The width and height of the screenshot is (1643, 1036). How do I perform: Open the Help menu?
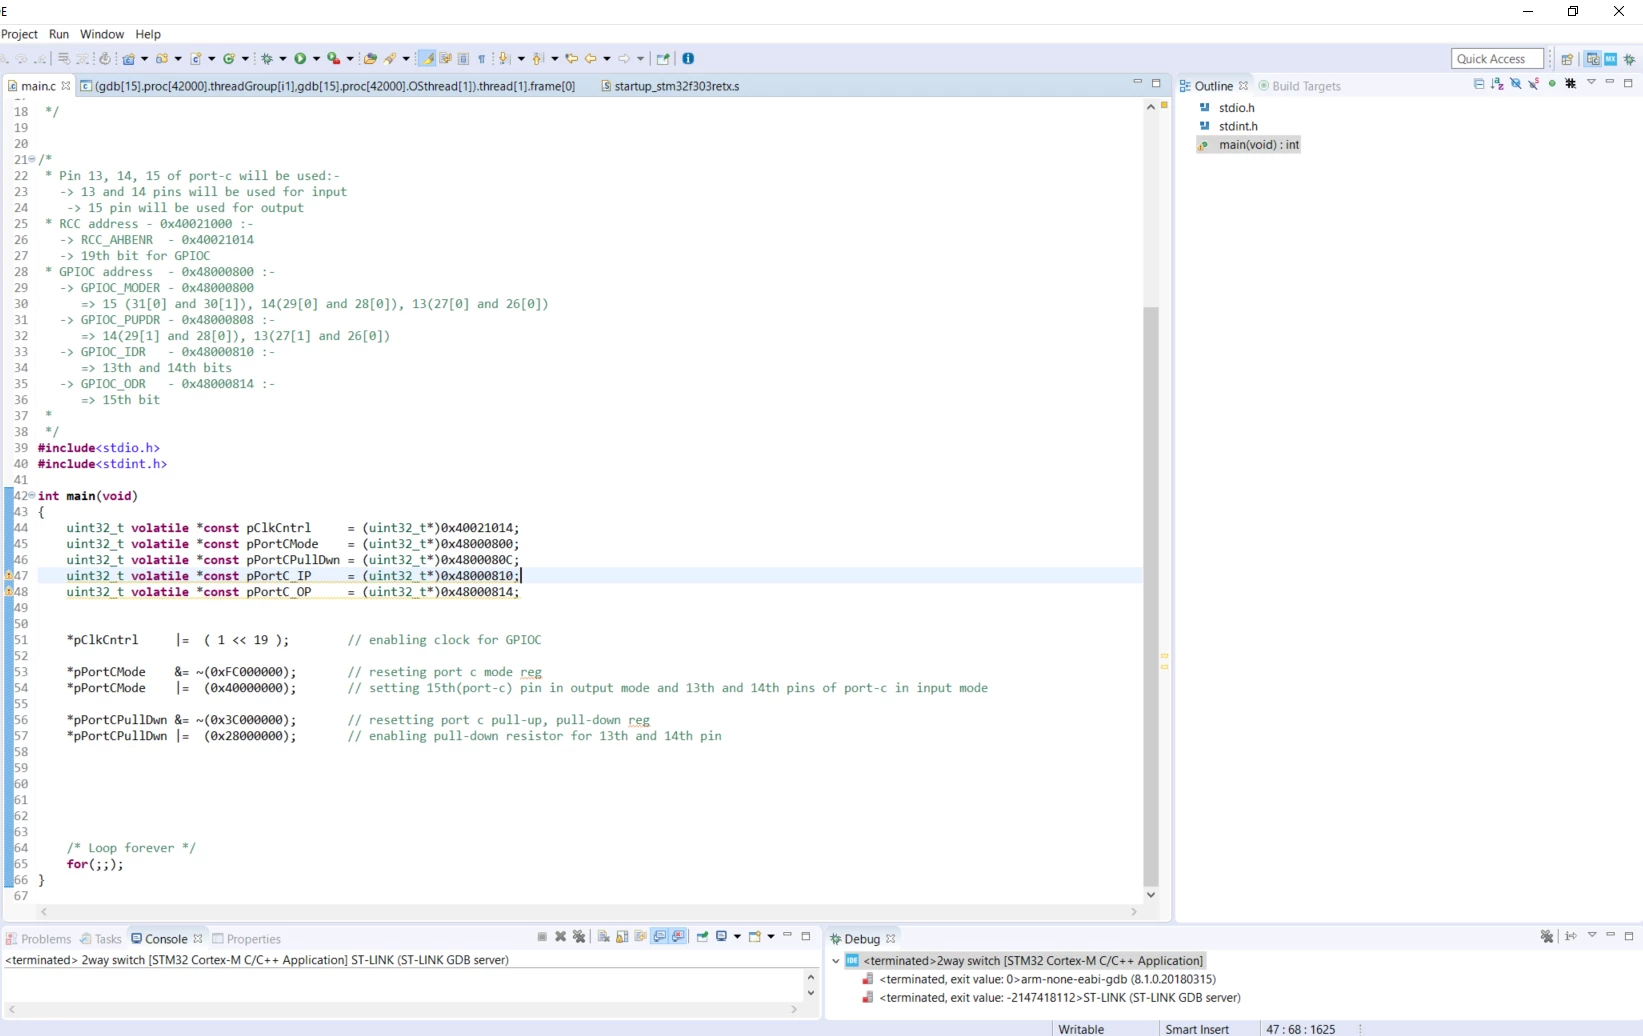[148, 34]
